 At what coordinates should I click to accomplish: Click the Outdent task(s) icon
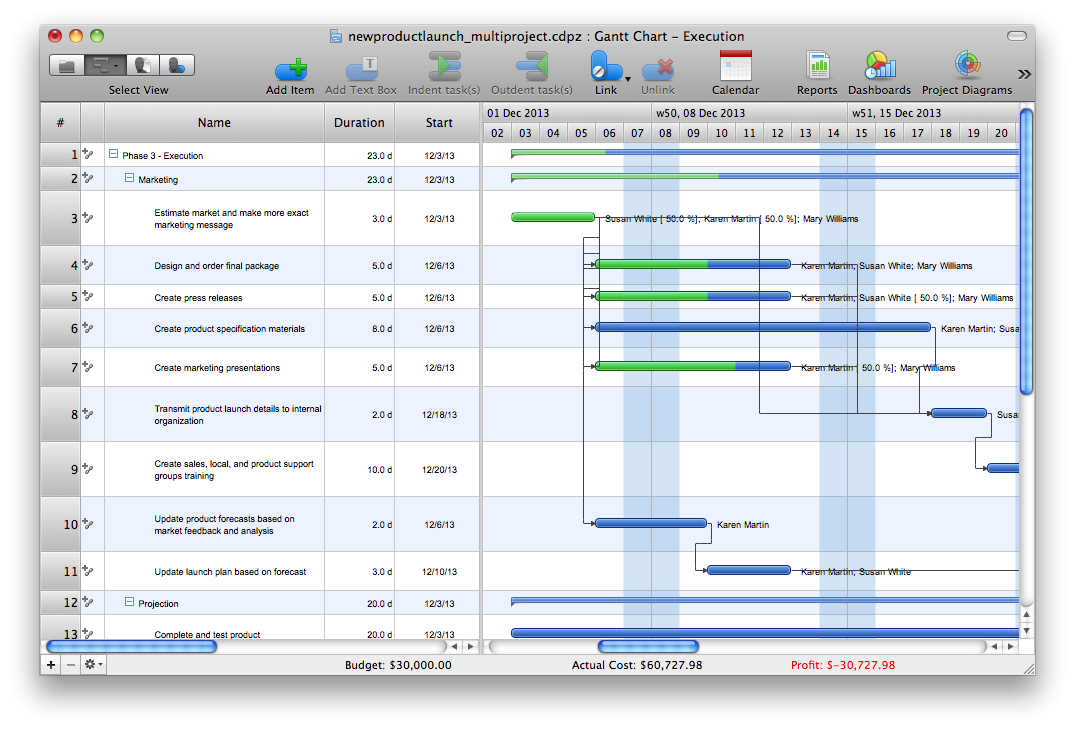(x=531, y=68)
